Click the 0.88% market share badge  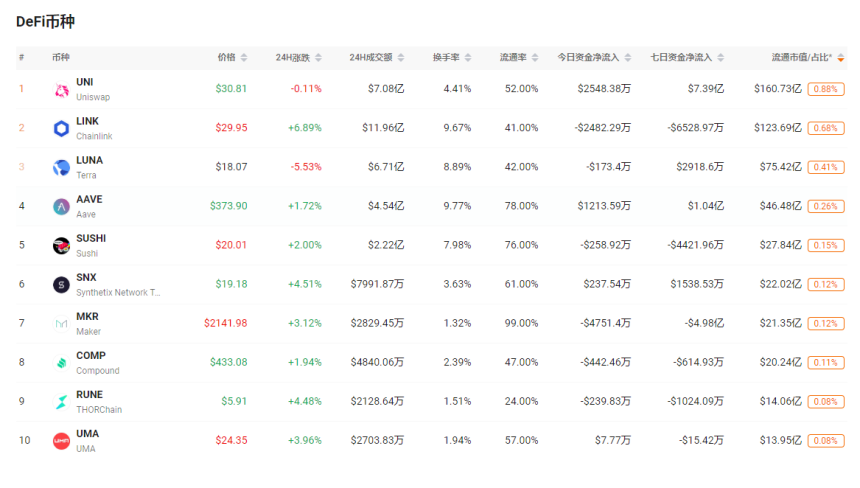click(x=825, y=89)
